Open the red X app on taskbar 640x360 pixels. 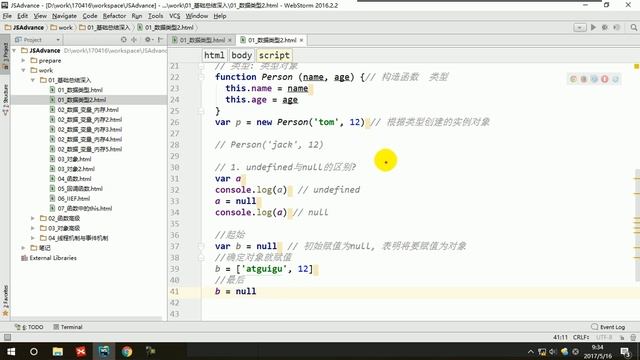pyautogui.click(x=81, y=351)
